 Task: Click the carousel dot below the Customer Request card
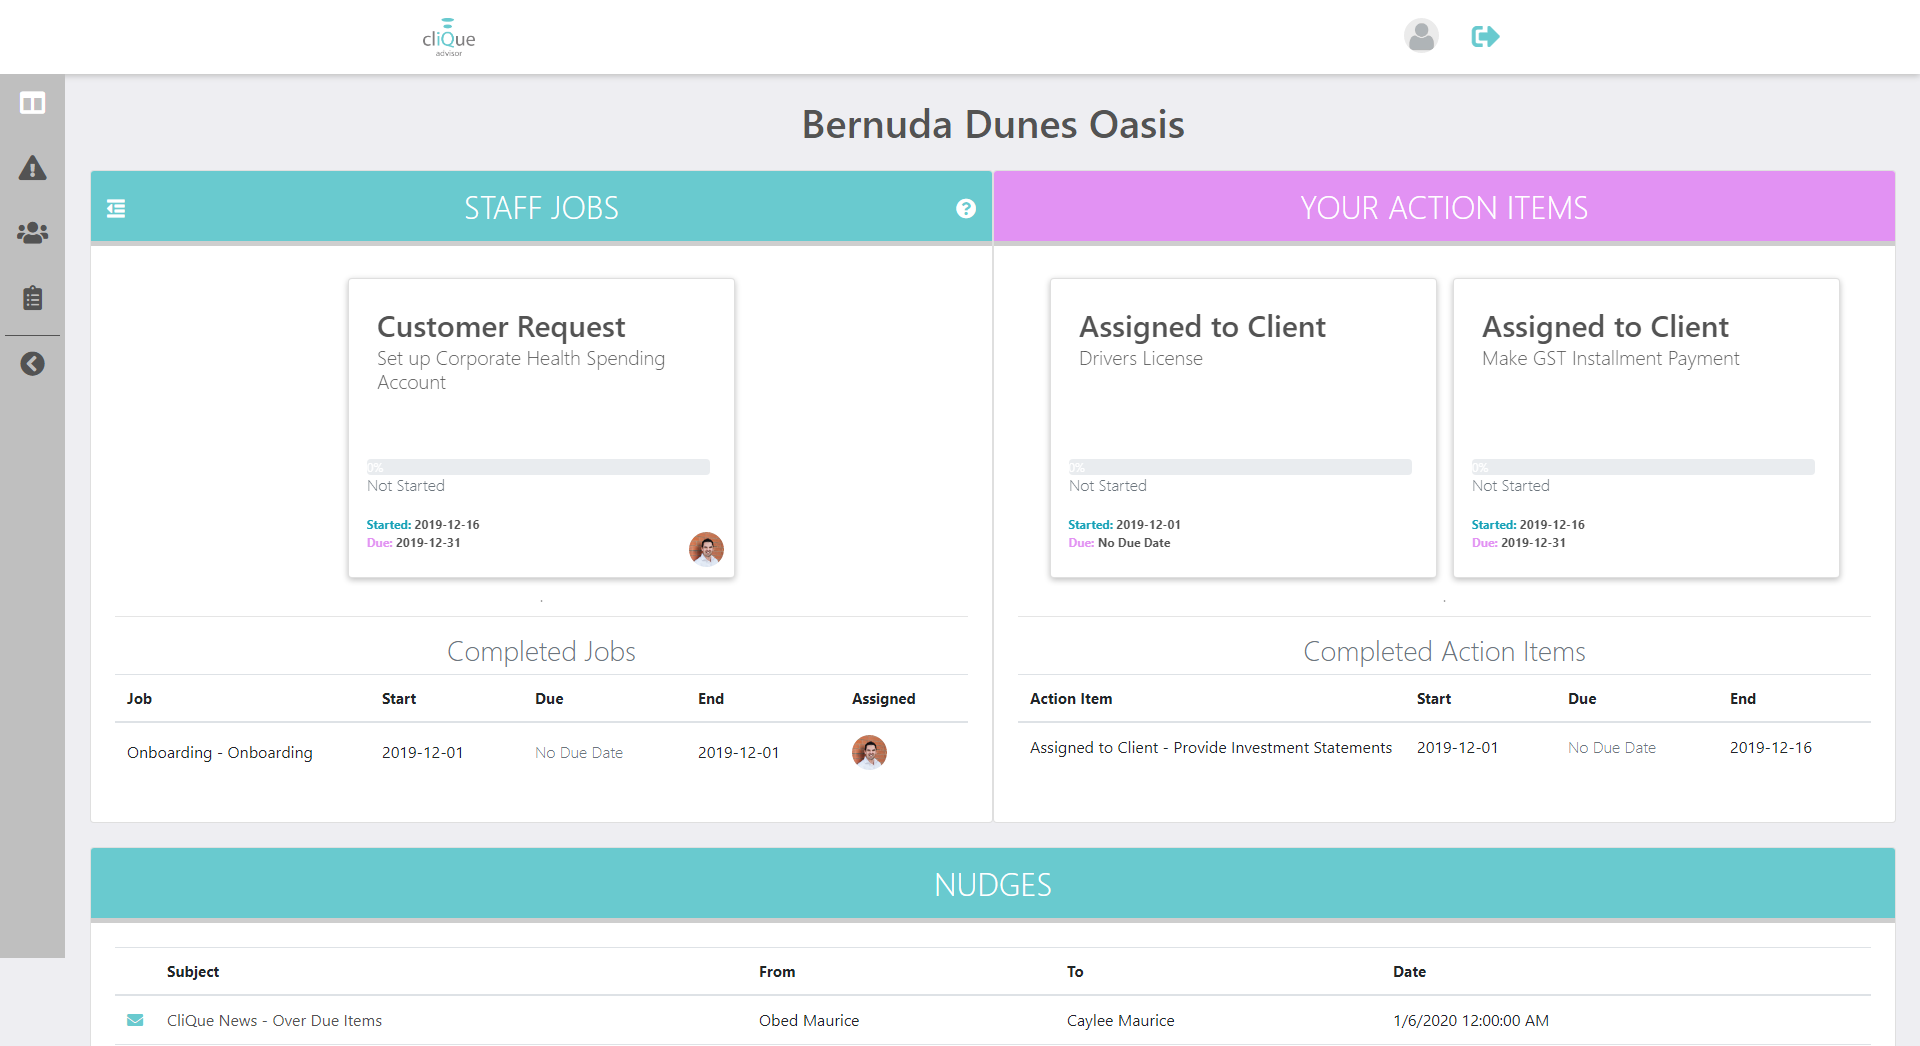click(541, 602)
